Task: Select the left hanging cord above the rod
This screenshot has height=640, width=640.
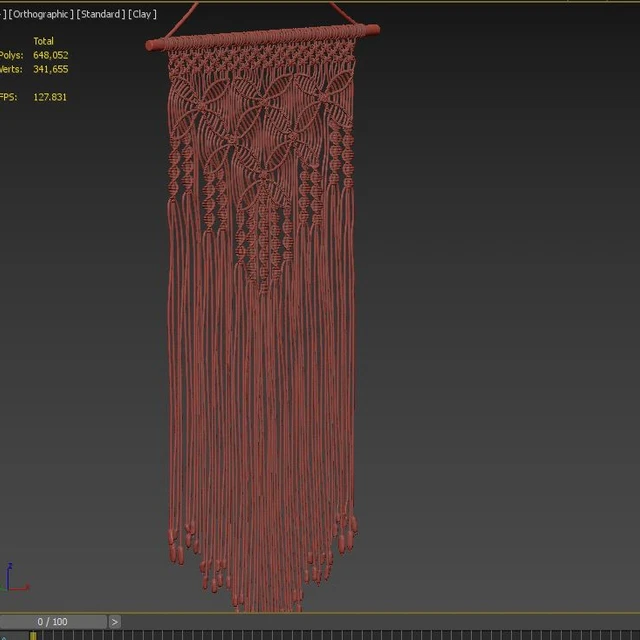Action: pos(184,20)
